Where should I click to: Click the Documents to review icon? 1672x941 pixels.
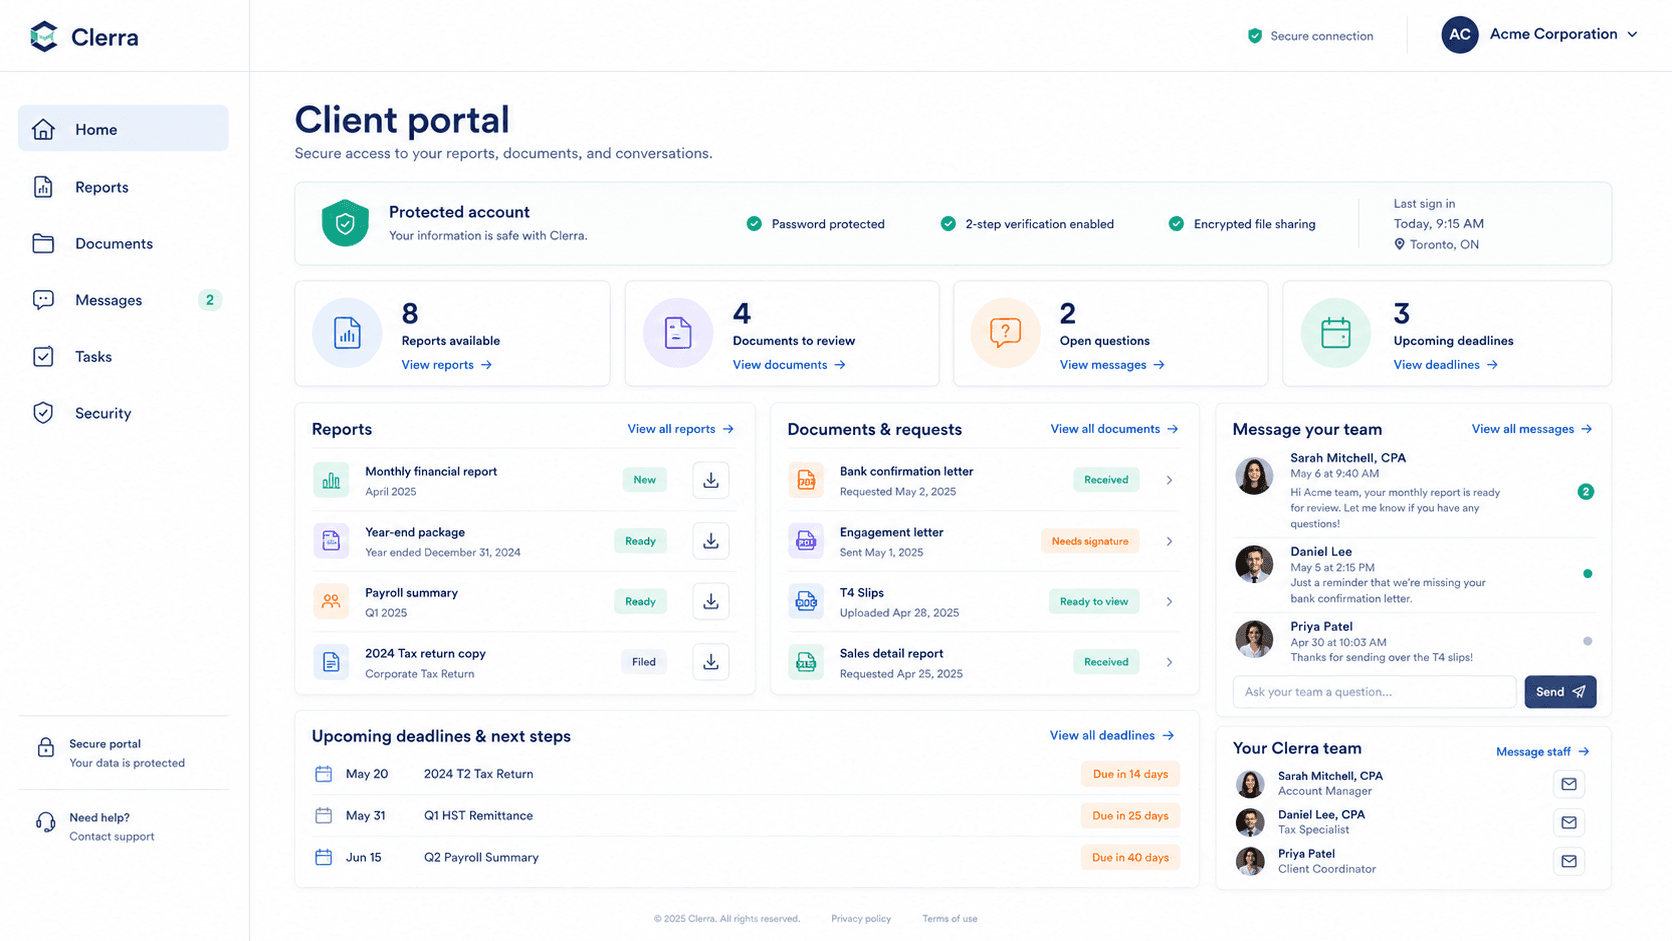[x=678, y=333]
